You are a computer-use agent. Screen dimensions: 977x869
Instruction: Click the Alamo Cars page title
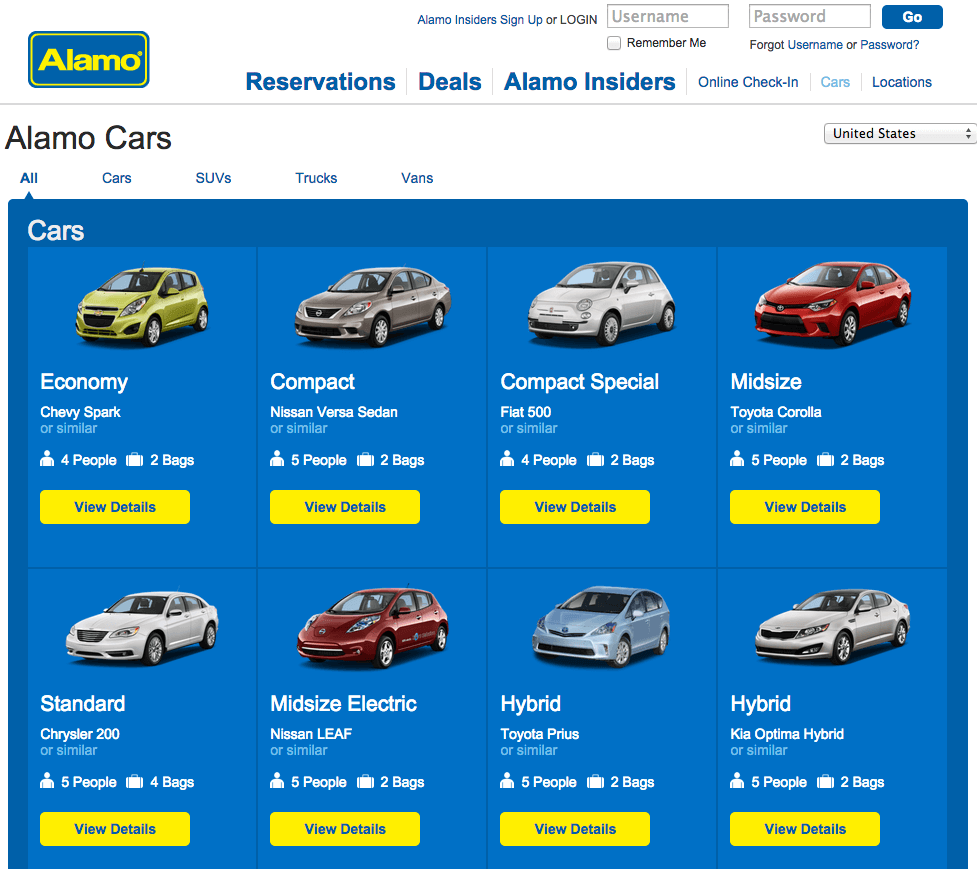pos(88,138)
